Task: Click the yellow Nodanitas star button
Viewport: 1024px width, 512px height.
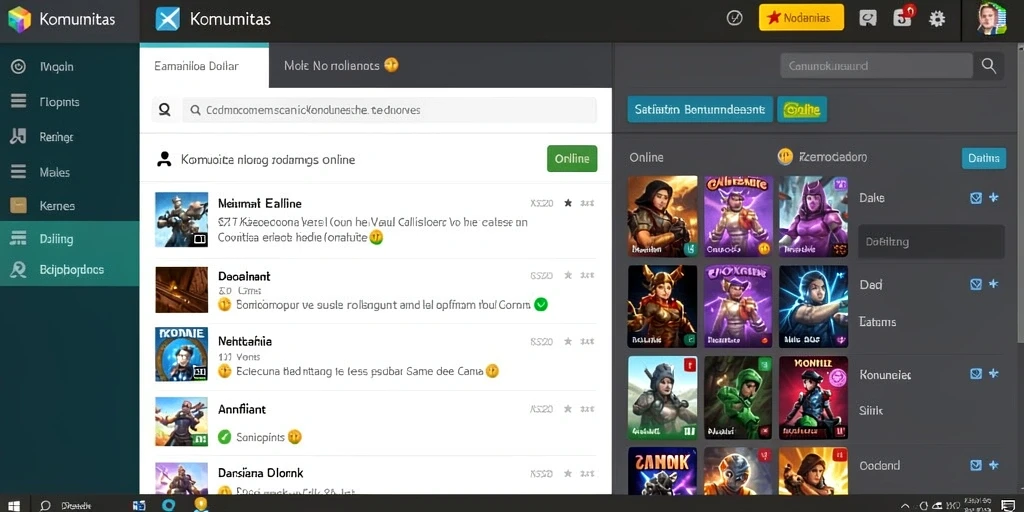Action: tap(801, 18)
